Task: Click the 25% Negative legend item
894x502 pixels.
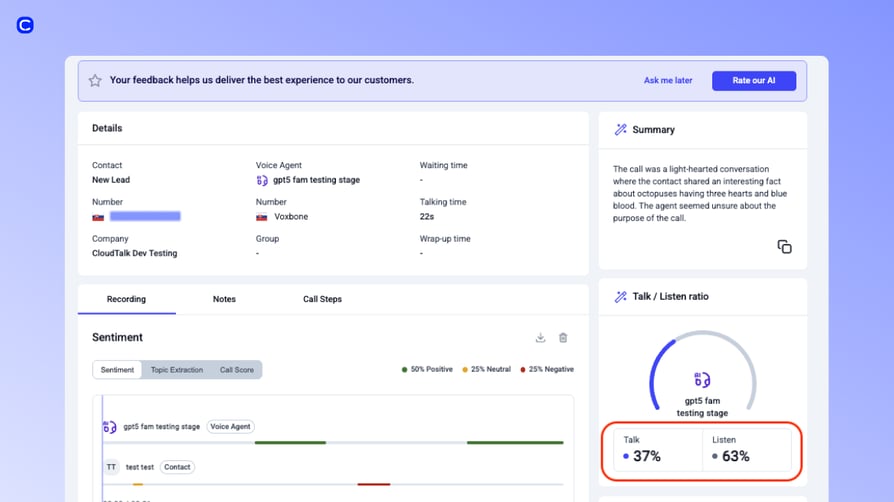Action: pyautogui.click(x=547, y=370)
